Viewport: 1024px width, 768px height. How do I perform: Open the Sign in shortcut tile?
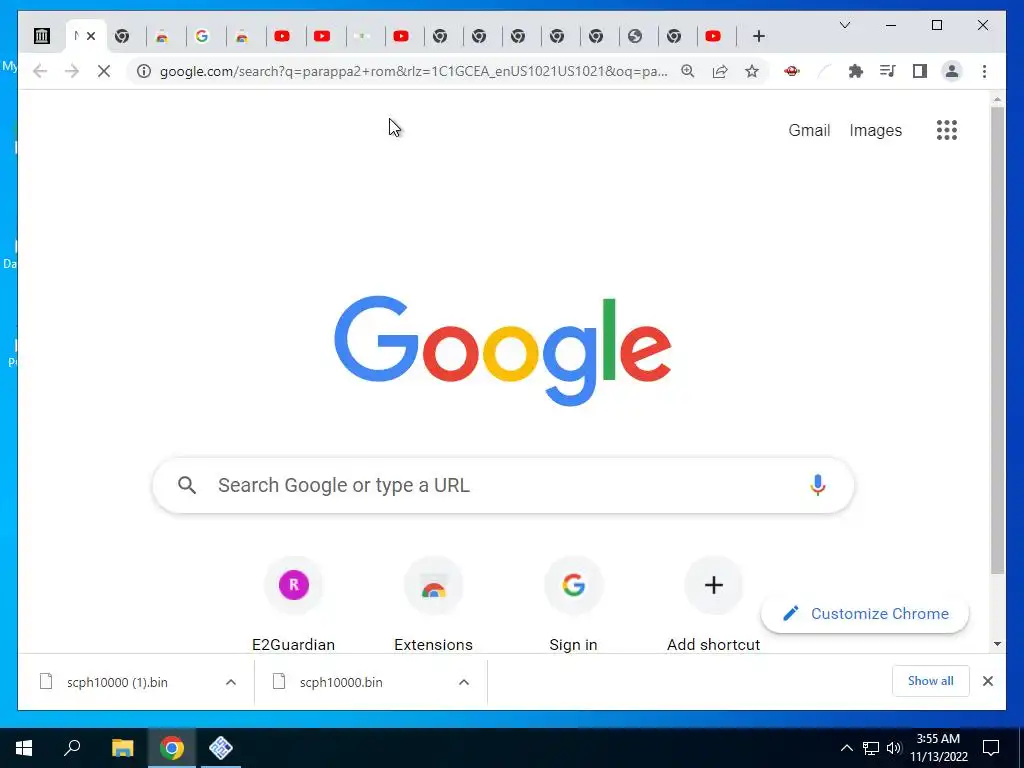[x=573, y=604]
